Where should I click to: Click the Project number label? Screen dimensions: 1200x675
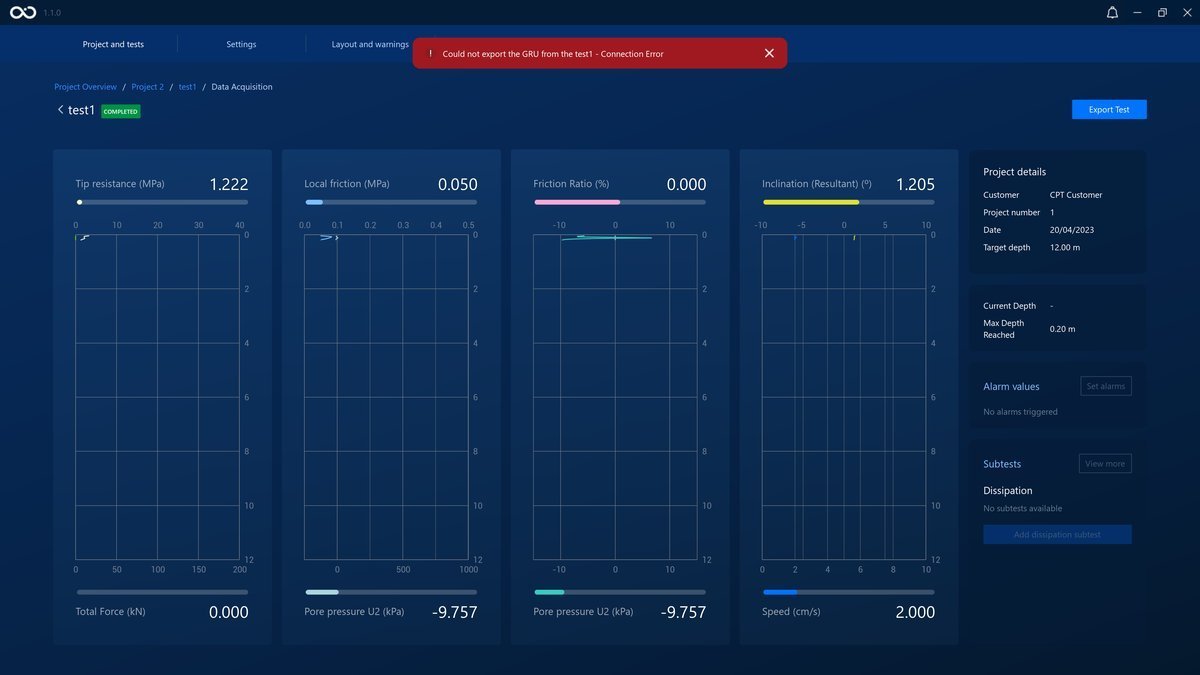click(x=1012, y=212)
